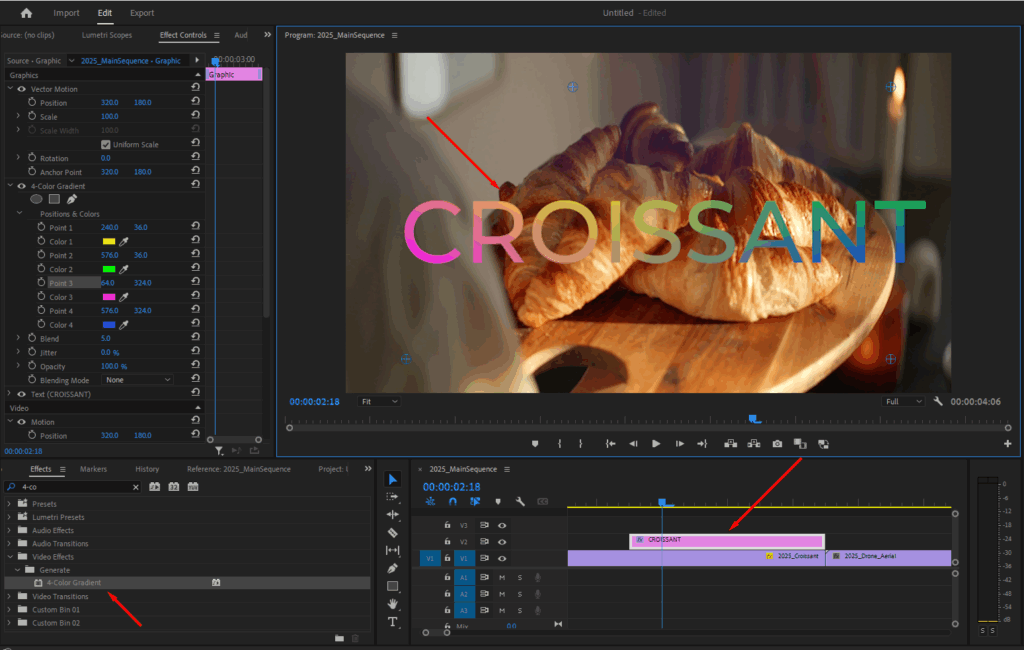Go to the Home screen icon
1024x650 pixels.
click(26, 12)
